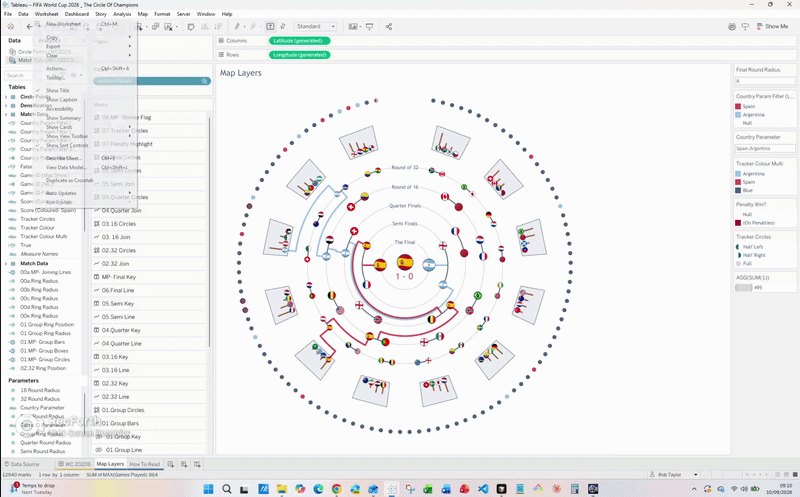
Task: Open the Standard fit dropdown
Action: (316, 27)
